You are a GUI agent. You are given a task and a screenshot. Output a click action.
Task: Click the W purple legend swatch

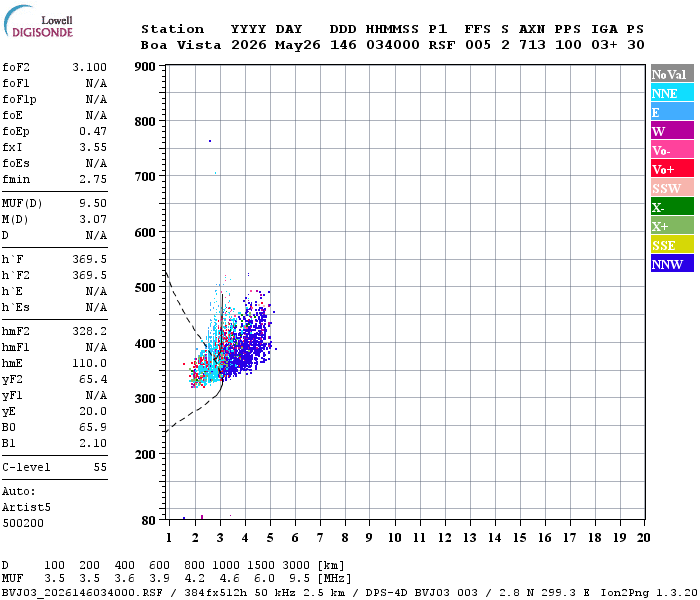(672, 131)
